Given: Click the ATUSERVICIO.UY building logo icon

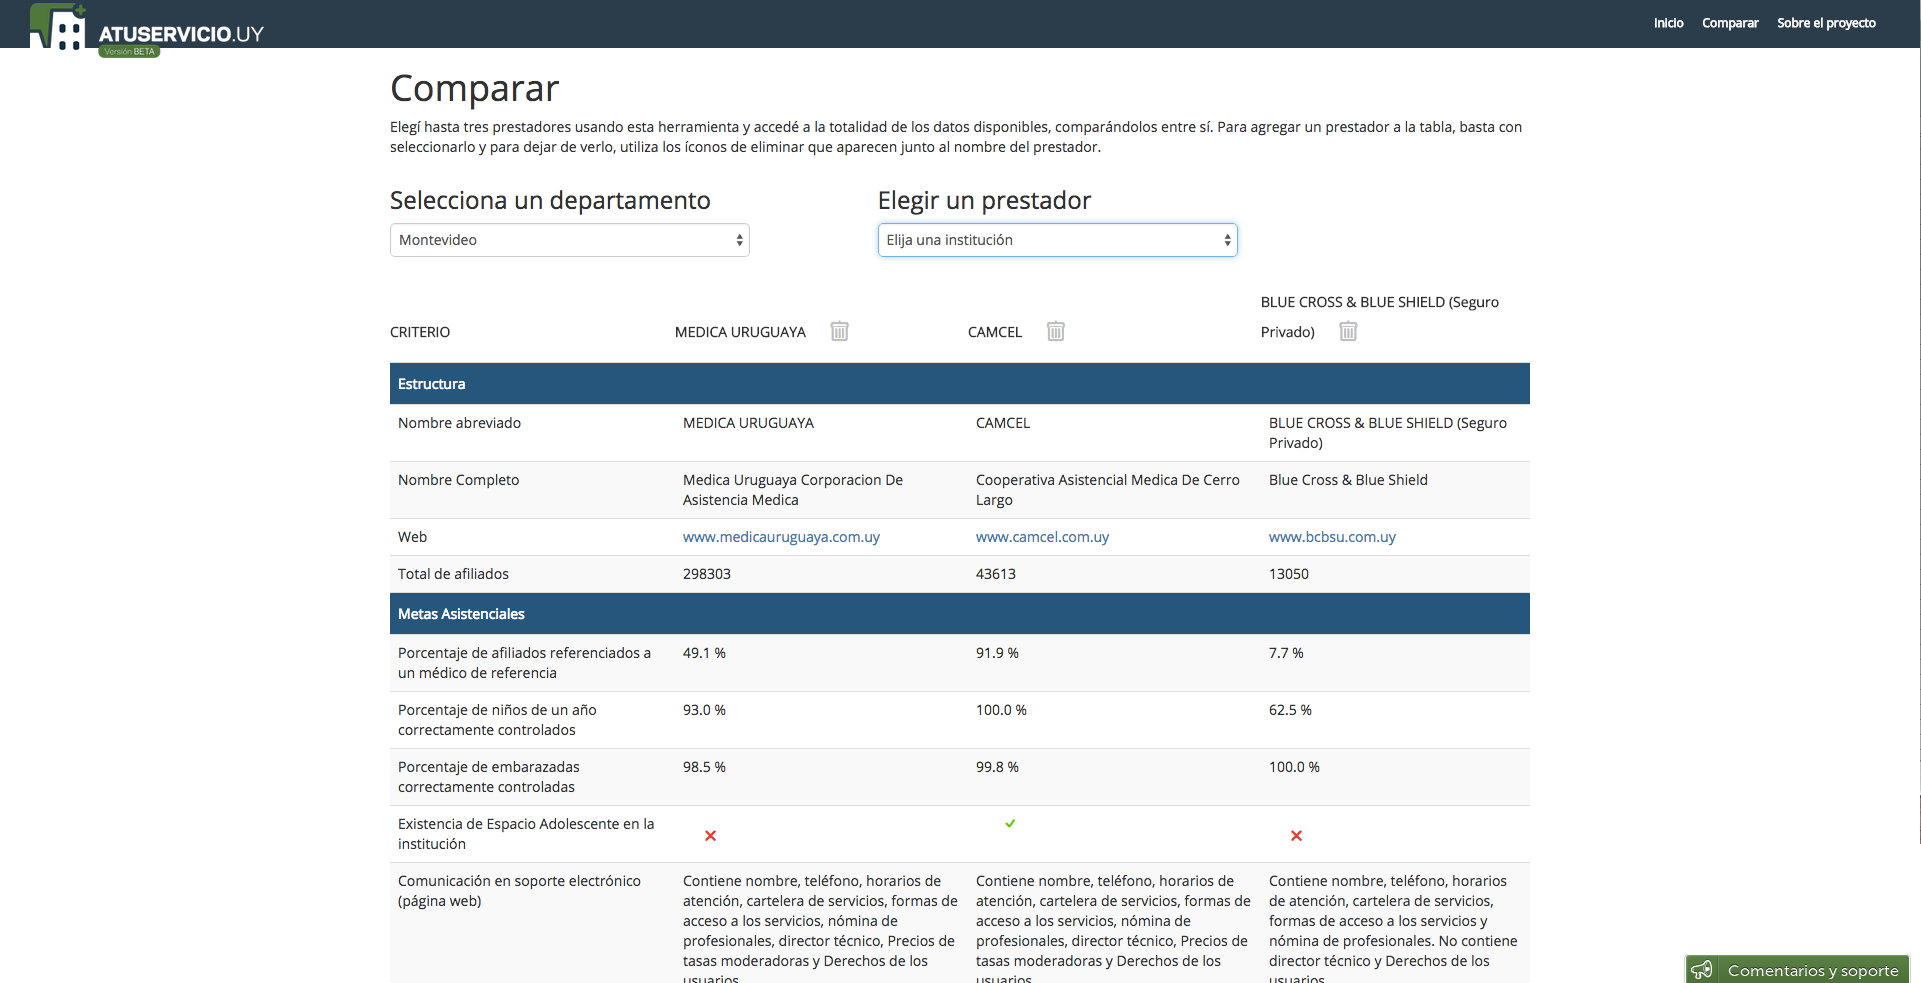Looking at the screenshot, I should tap(58, 26).
